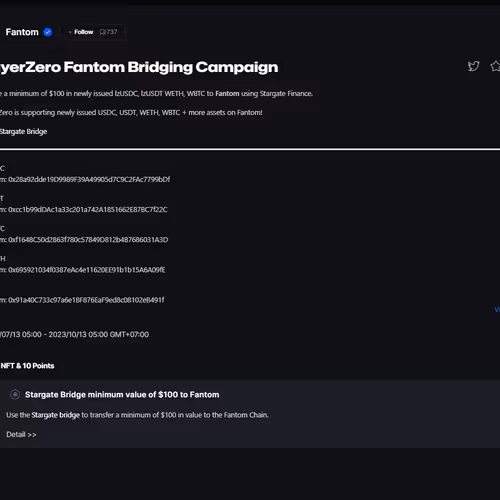Click the 'NFT & 10 Points' reward label
This screenshot has width=500, height=500.
27,366
